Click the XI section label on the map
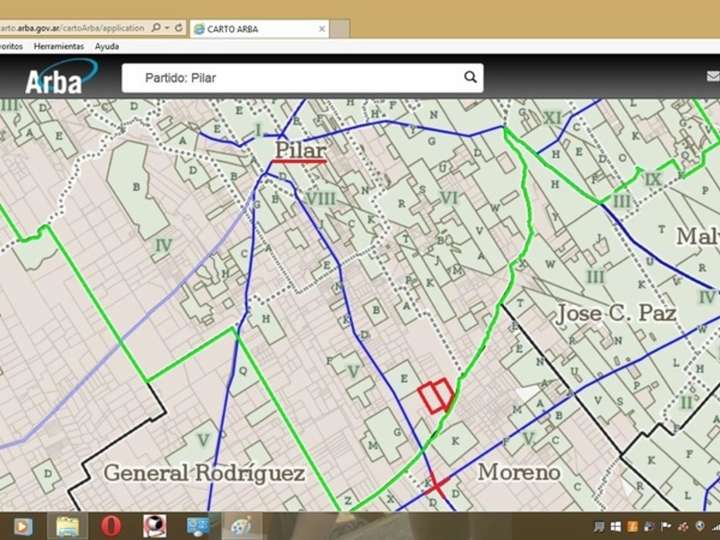The width and height of the screenshot is (720, 540). 552,118
